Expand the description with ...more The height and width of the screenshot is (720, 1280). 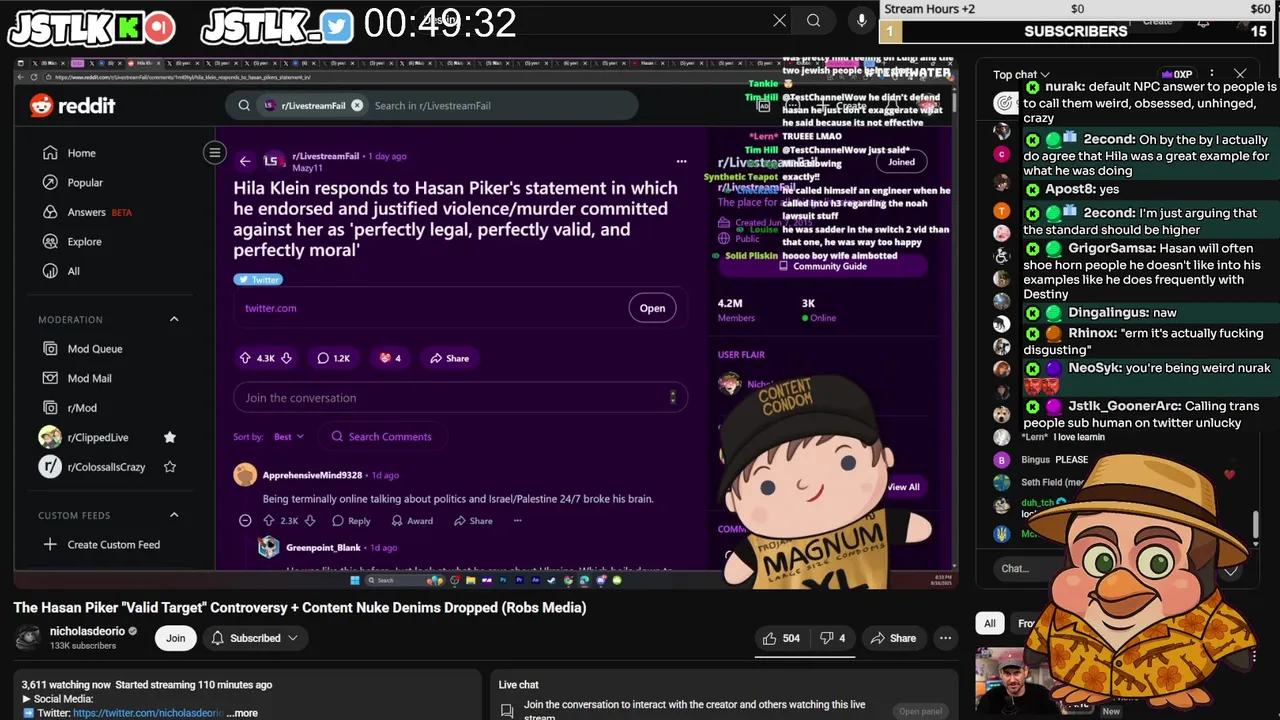[x=242, y=713]
